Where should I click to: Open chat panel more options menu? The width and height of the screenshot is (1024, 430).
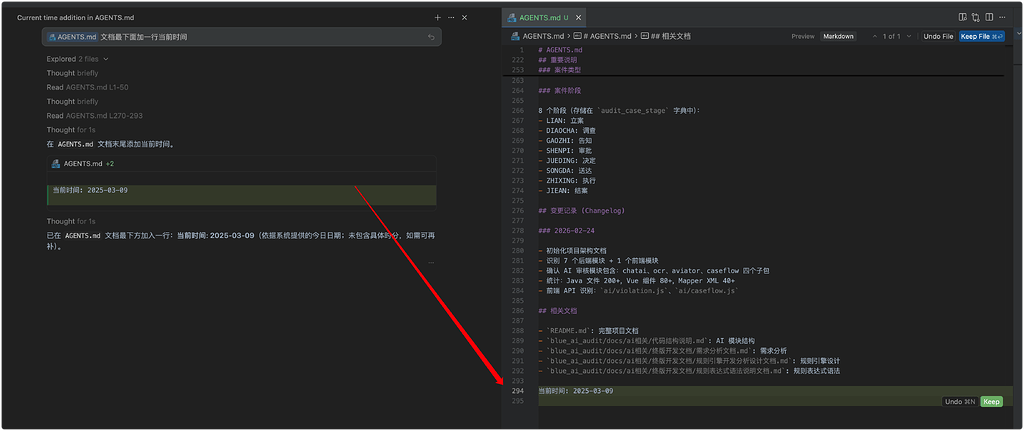pyautogui.click(x=451, y=18)
